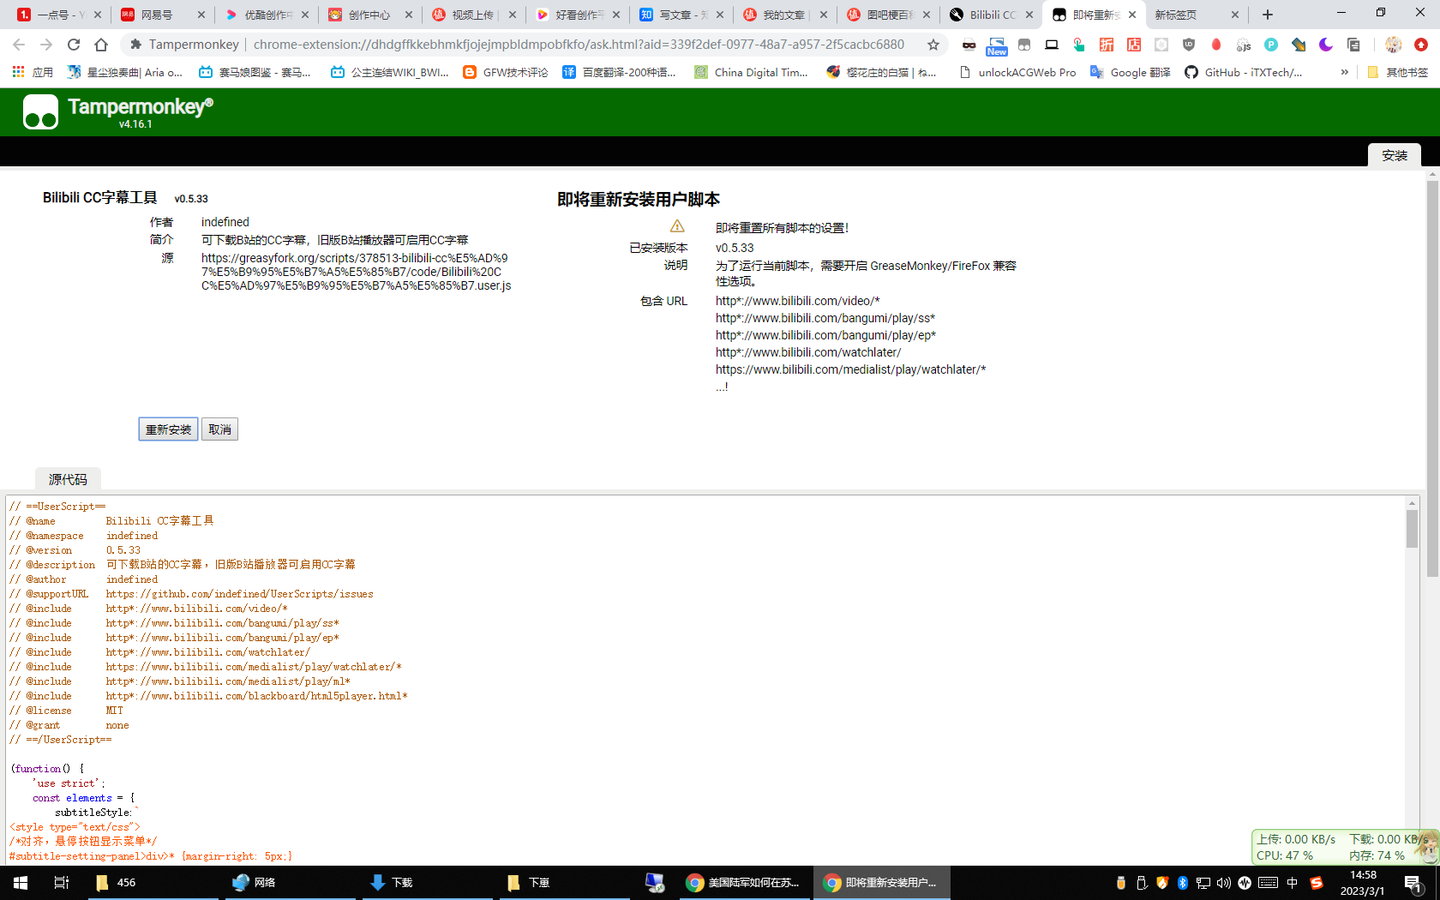This screenshot has height=900, width=1440.
Task: Select the 安装 tab
Action: [1394, 155]
